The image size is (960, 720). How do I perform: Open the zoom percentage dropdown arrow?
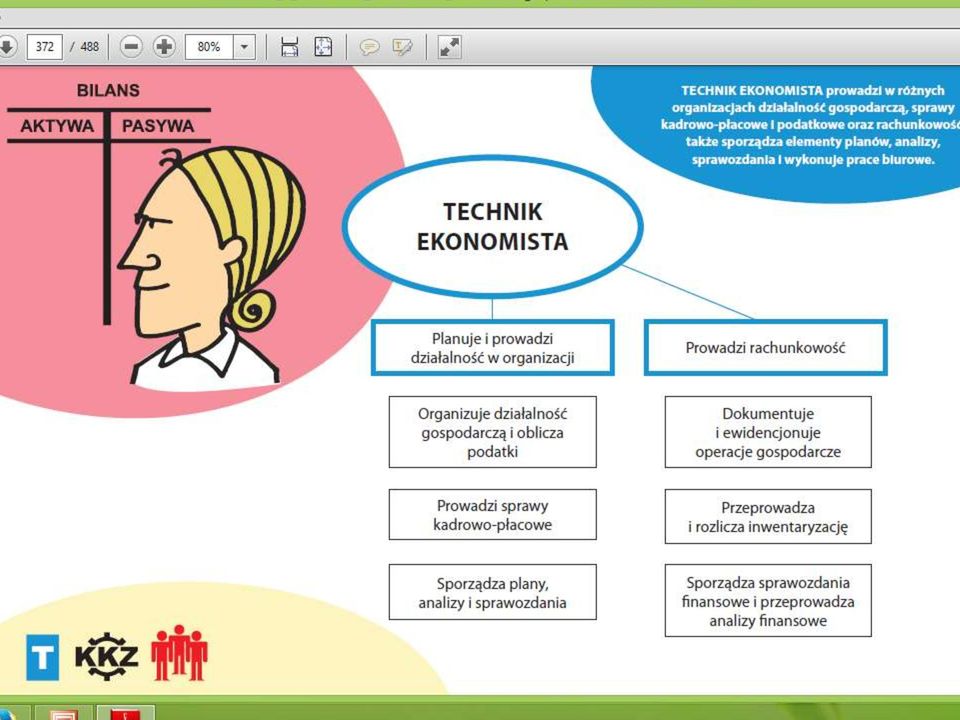tap(244, 47)
